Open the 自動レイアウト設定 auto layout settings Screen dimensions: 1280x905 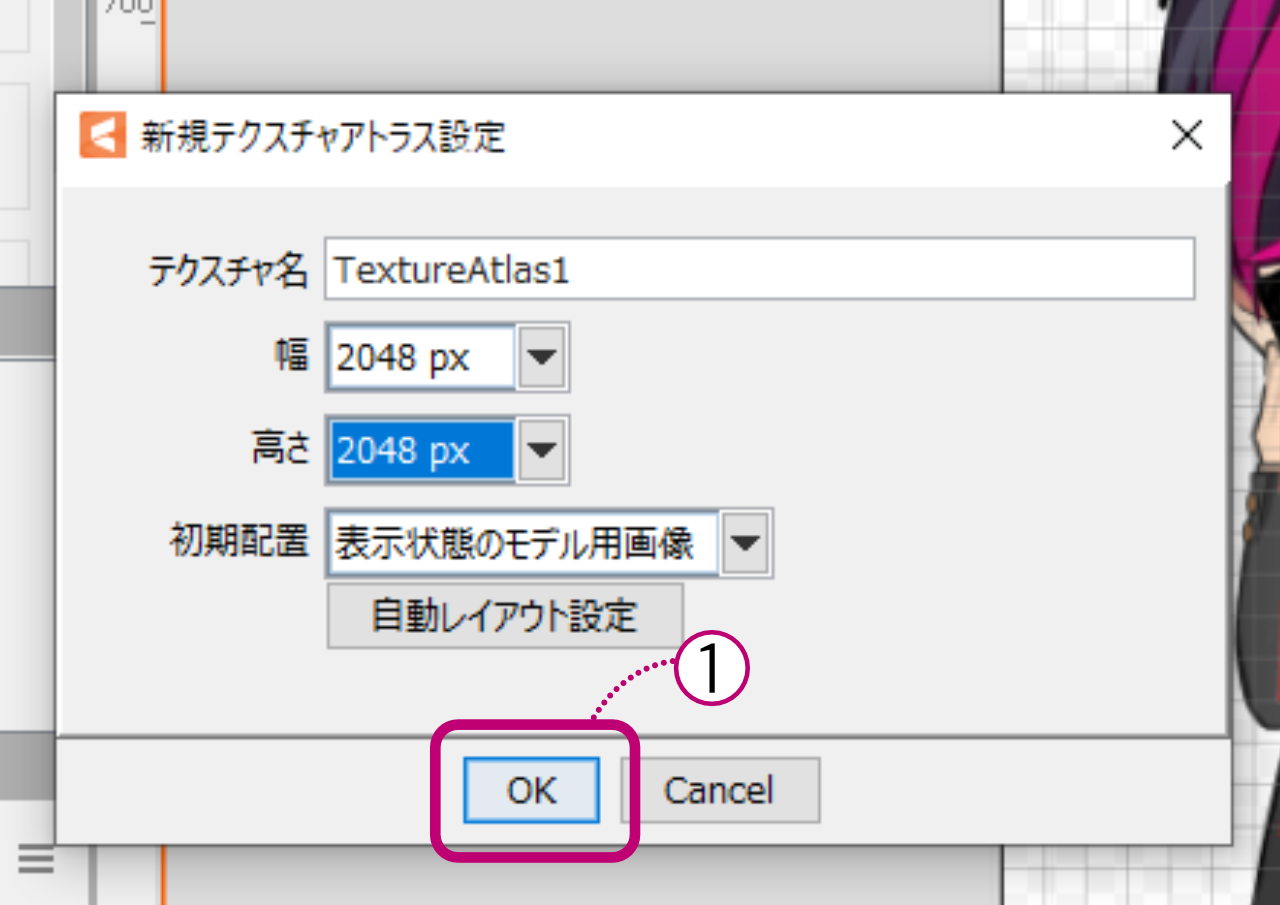click(x=505, y=616)
